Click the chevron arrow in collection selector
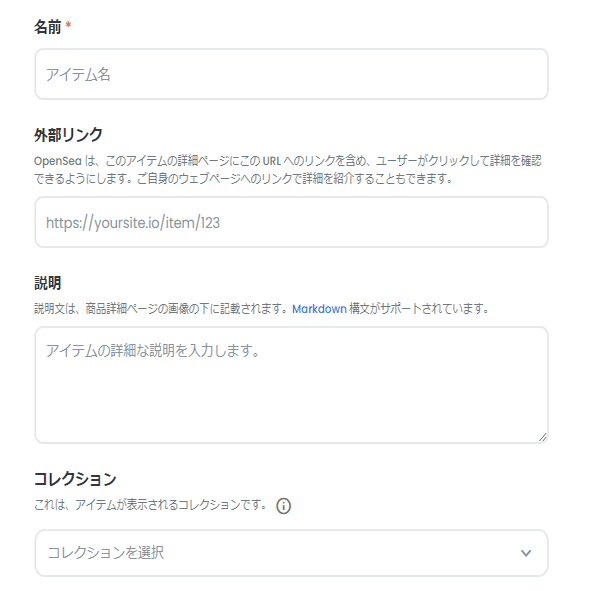The width and height of the screenshot is (591, 591). click(526, 553)
